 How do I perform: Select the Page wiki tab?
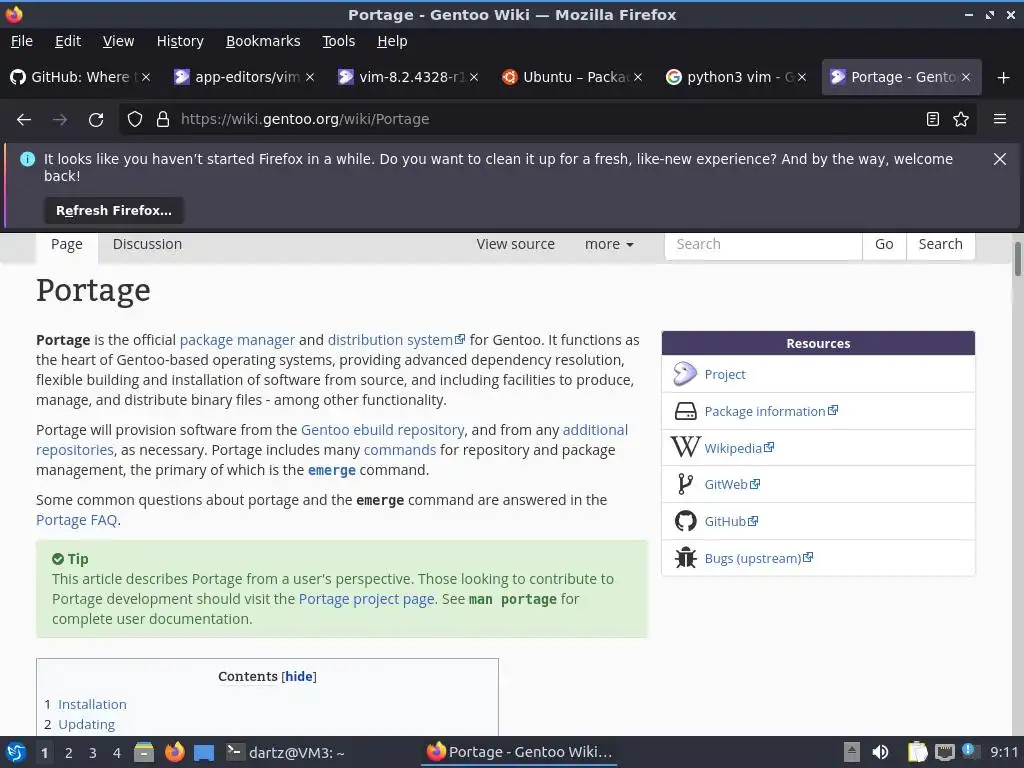click(x=67, y=244)
